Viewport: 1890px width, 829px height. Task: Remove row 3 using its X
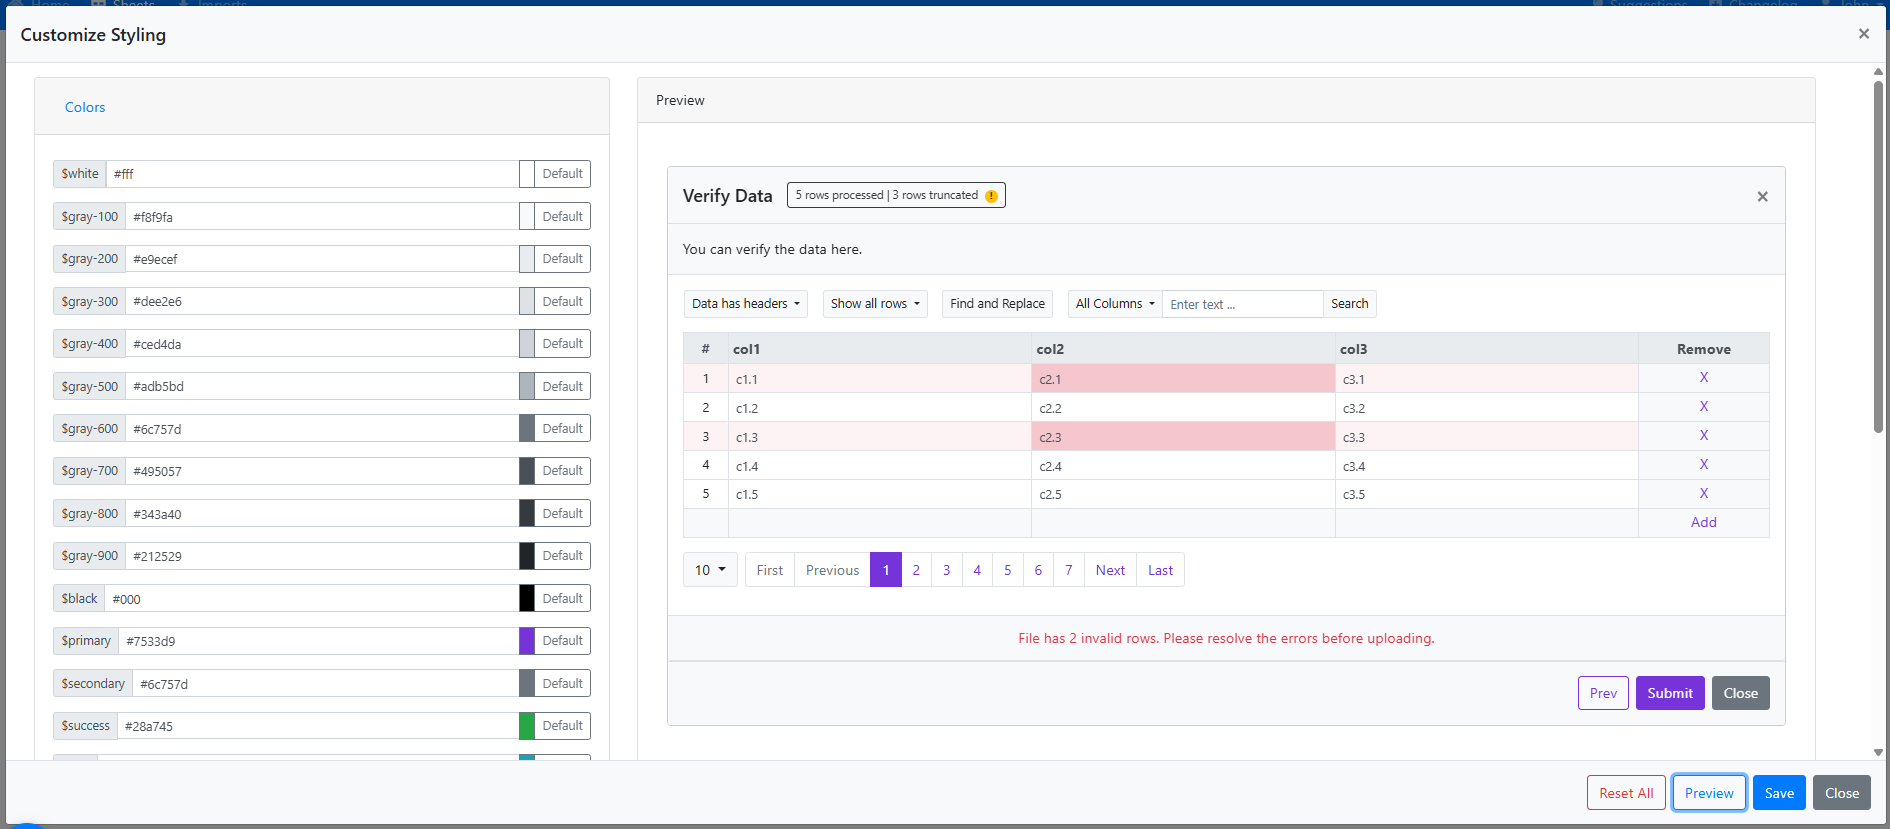(x=1703, y=436)
